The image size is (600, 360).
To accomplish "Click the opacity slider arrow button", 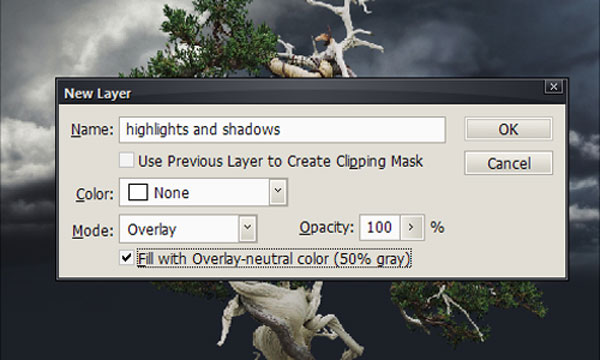I will click(x=412, y=228).
